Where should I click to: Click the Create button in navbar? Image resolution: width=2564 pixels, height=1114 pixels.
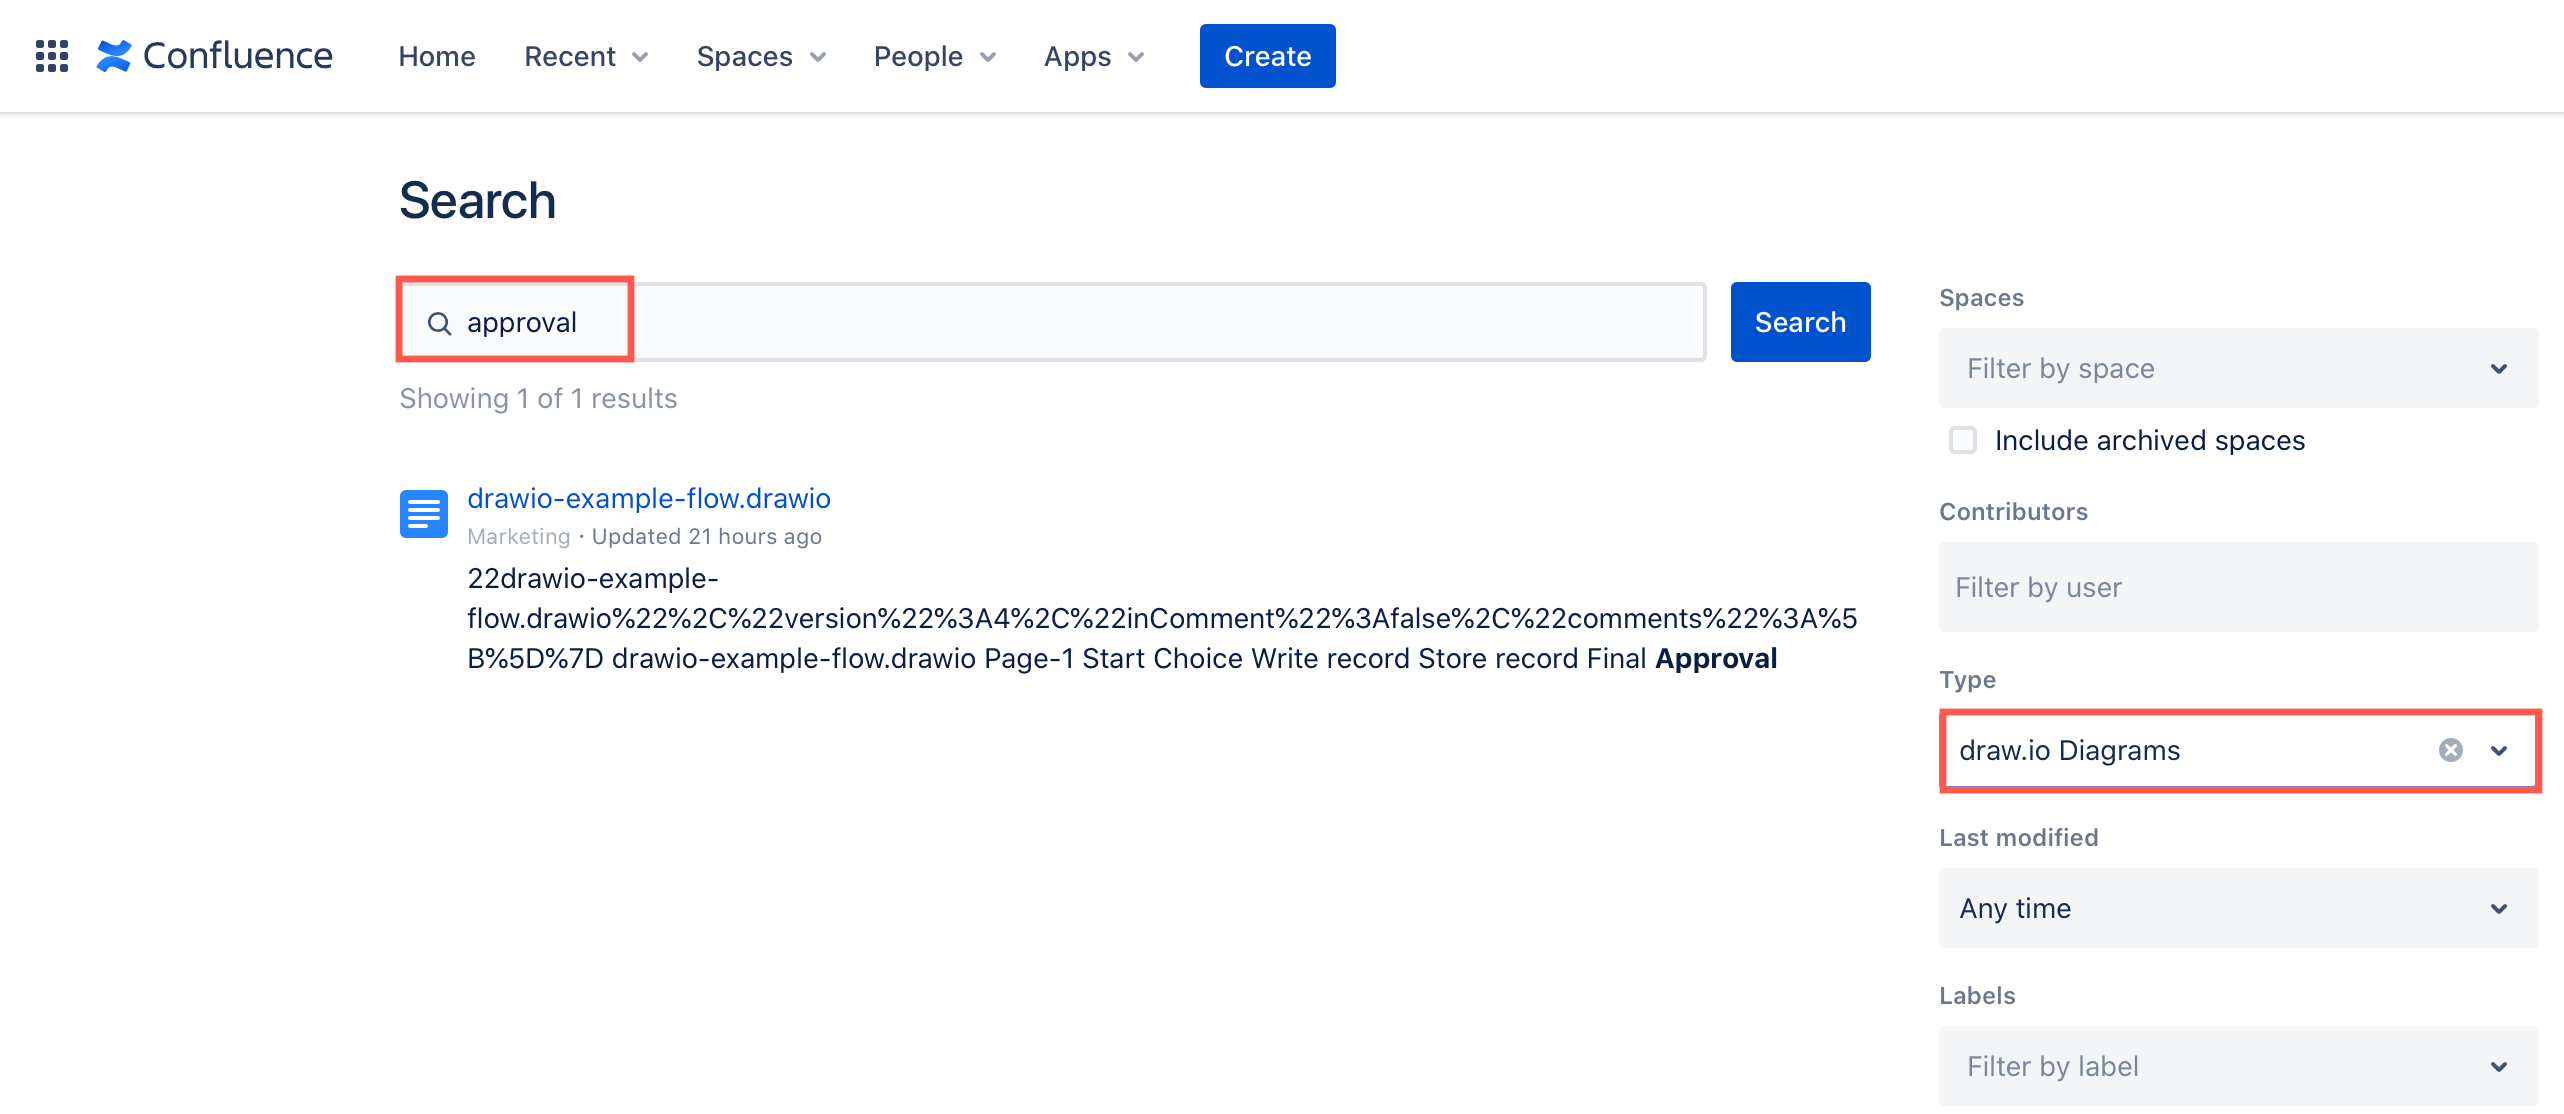[x=1267, y=56]
